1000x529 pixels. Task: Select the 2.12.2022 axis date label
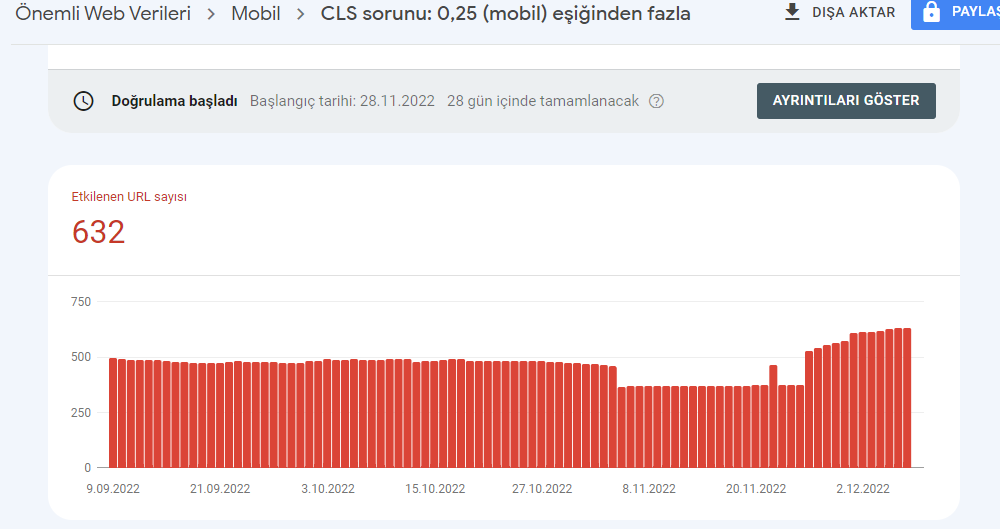[863, 489]
